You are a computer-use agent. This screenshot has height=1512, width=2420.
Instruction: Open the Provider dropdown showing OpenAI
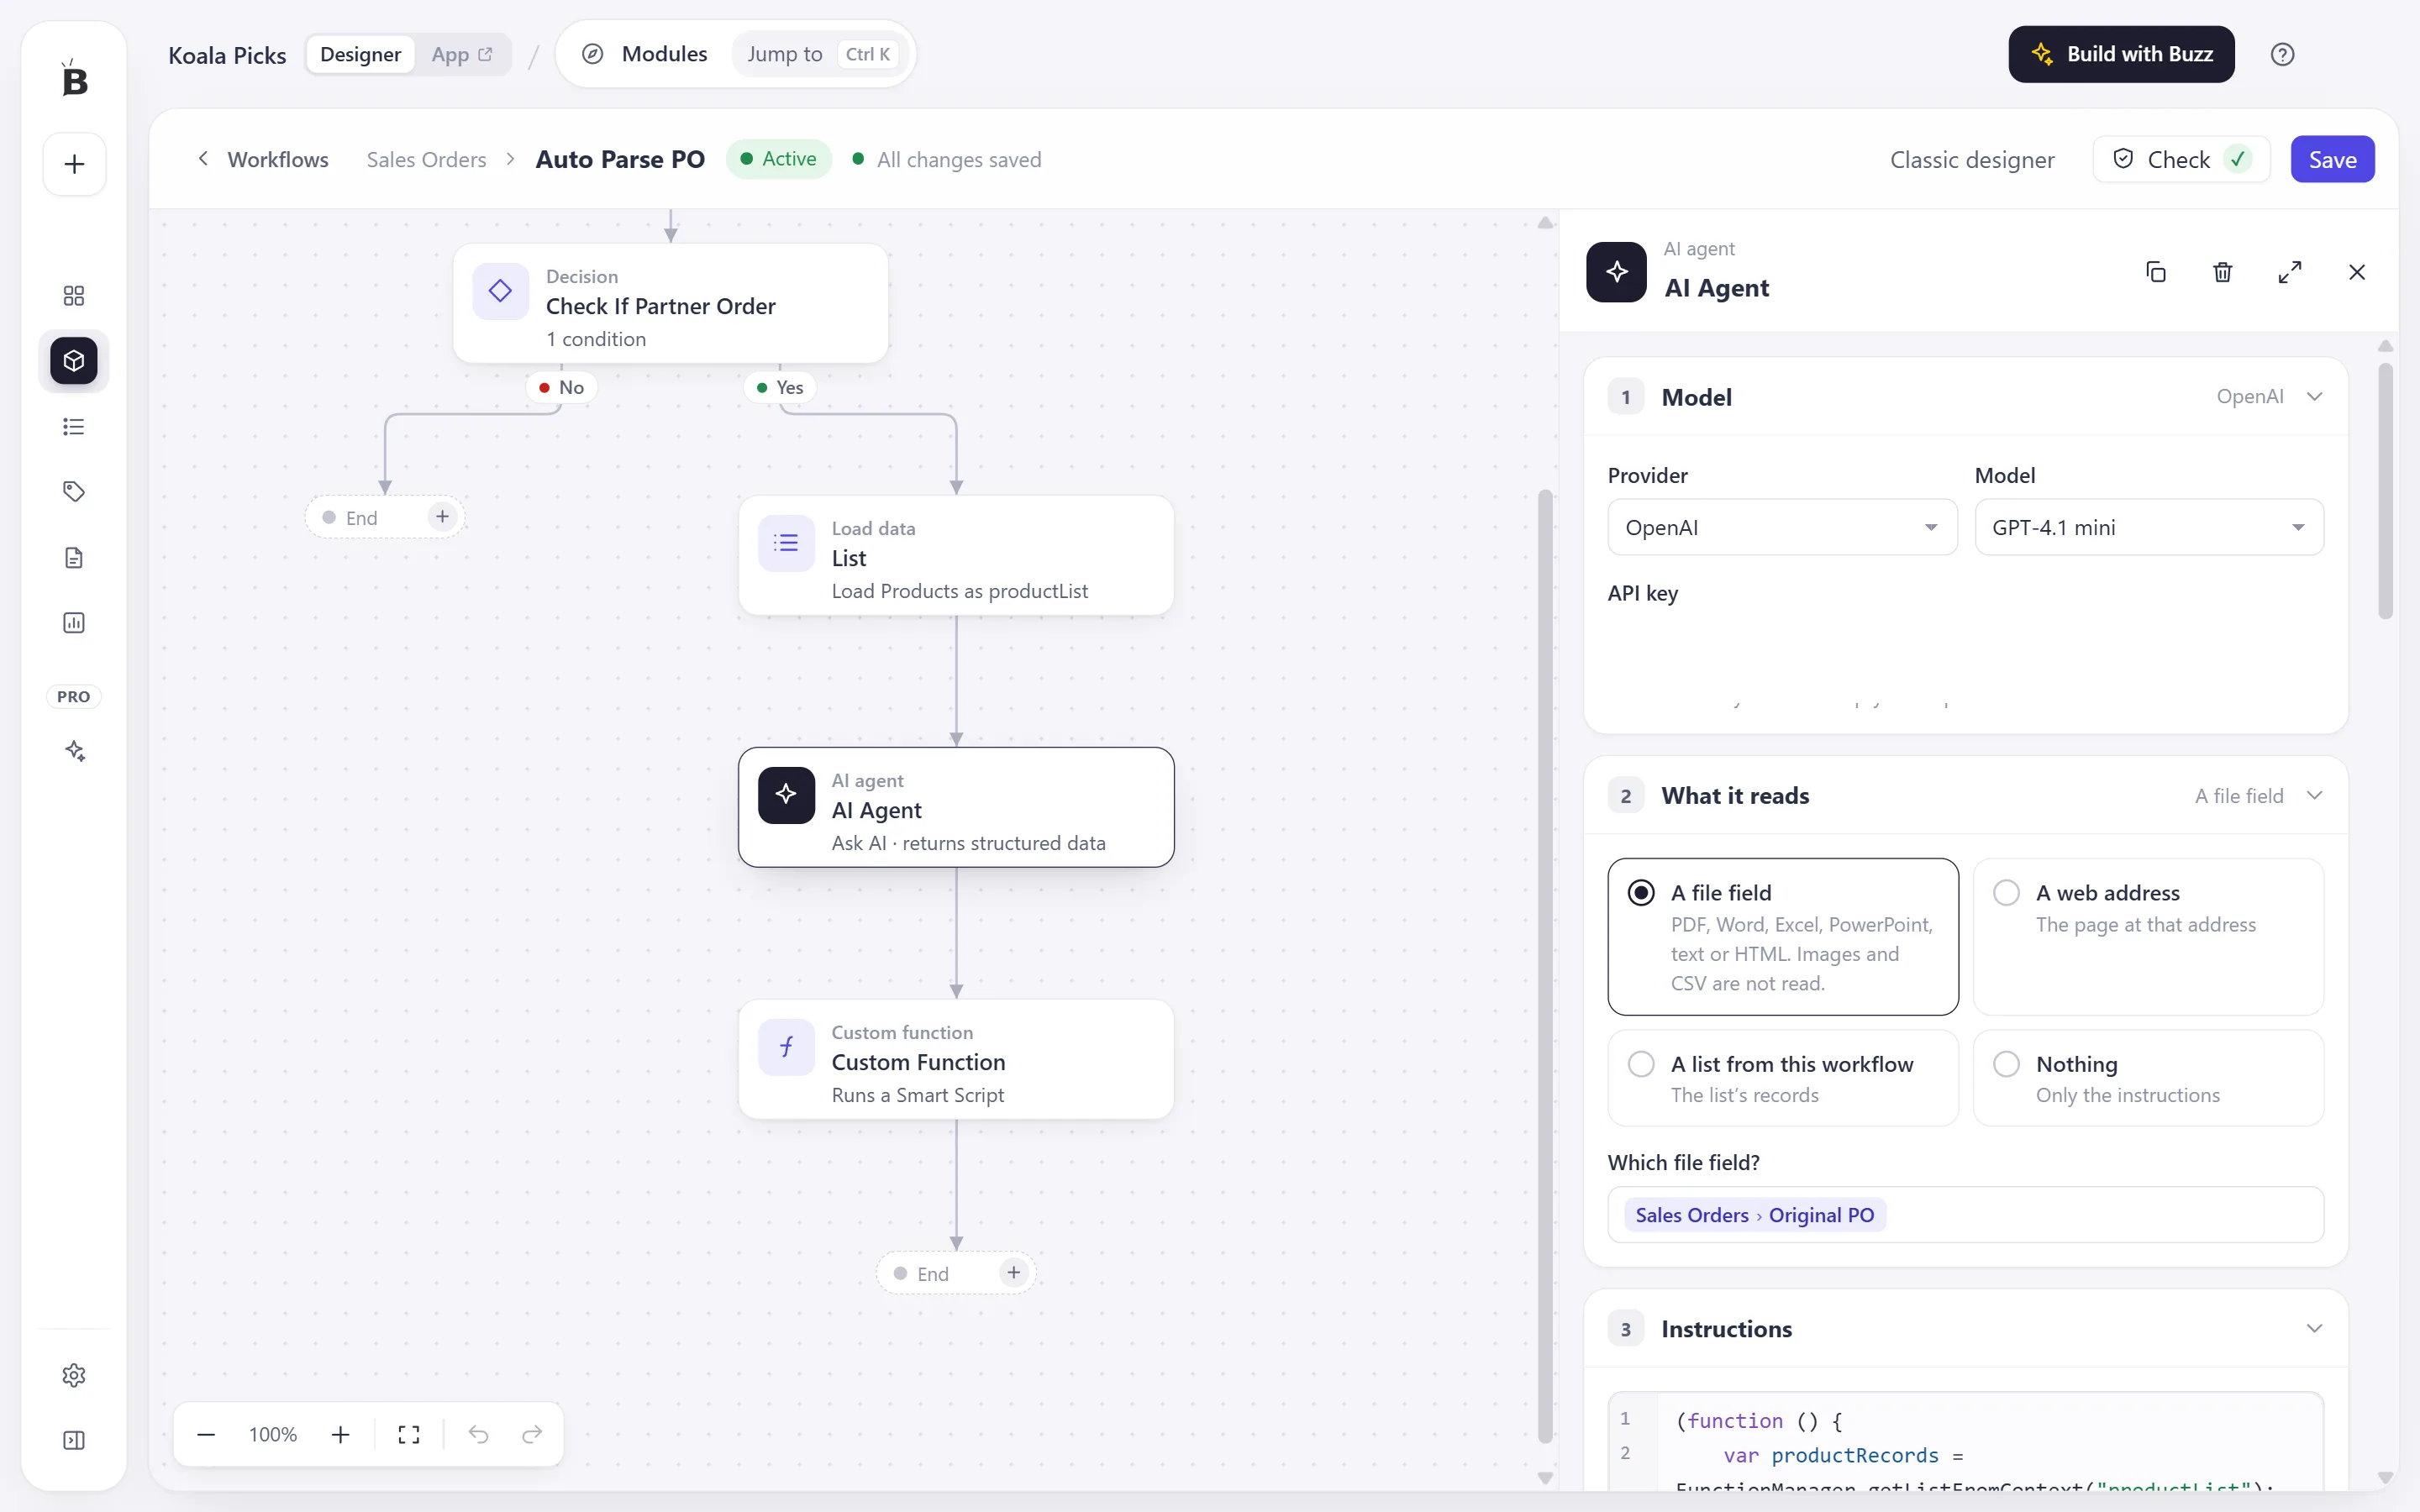pyautogui.click(x=1782, y=527)
